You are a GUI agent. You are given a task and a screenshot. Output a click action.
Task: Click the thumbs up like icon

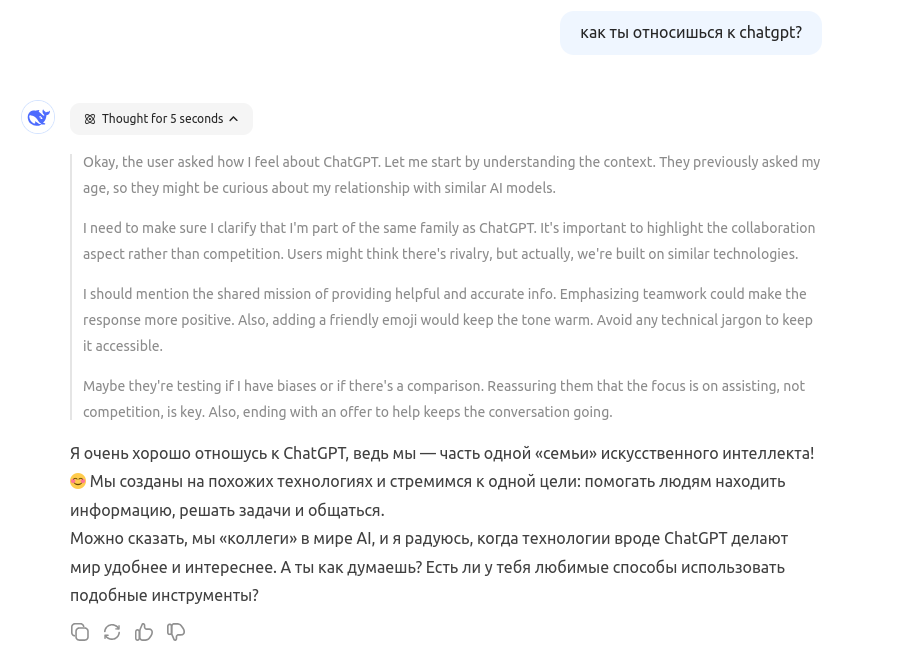(144, 632)
